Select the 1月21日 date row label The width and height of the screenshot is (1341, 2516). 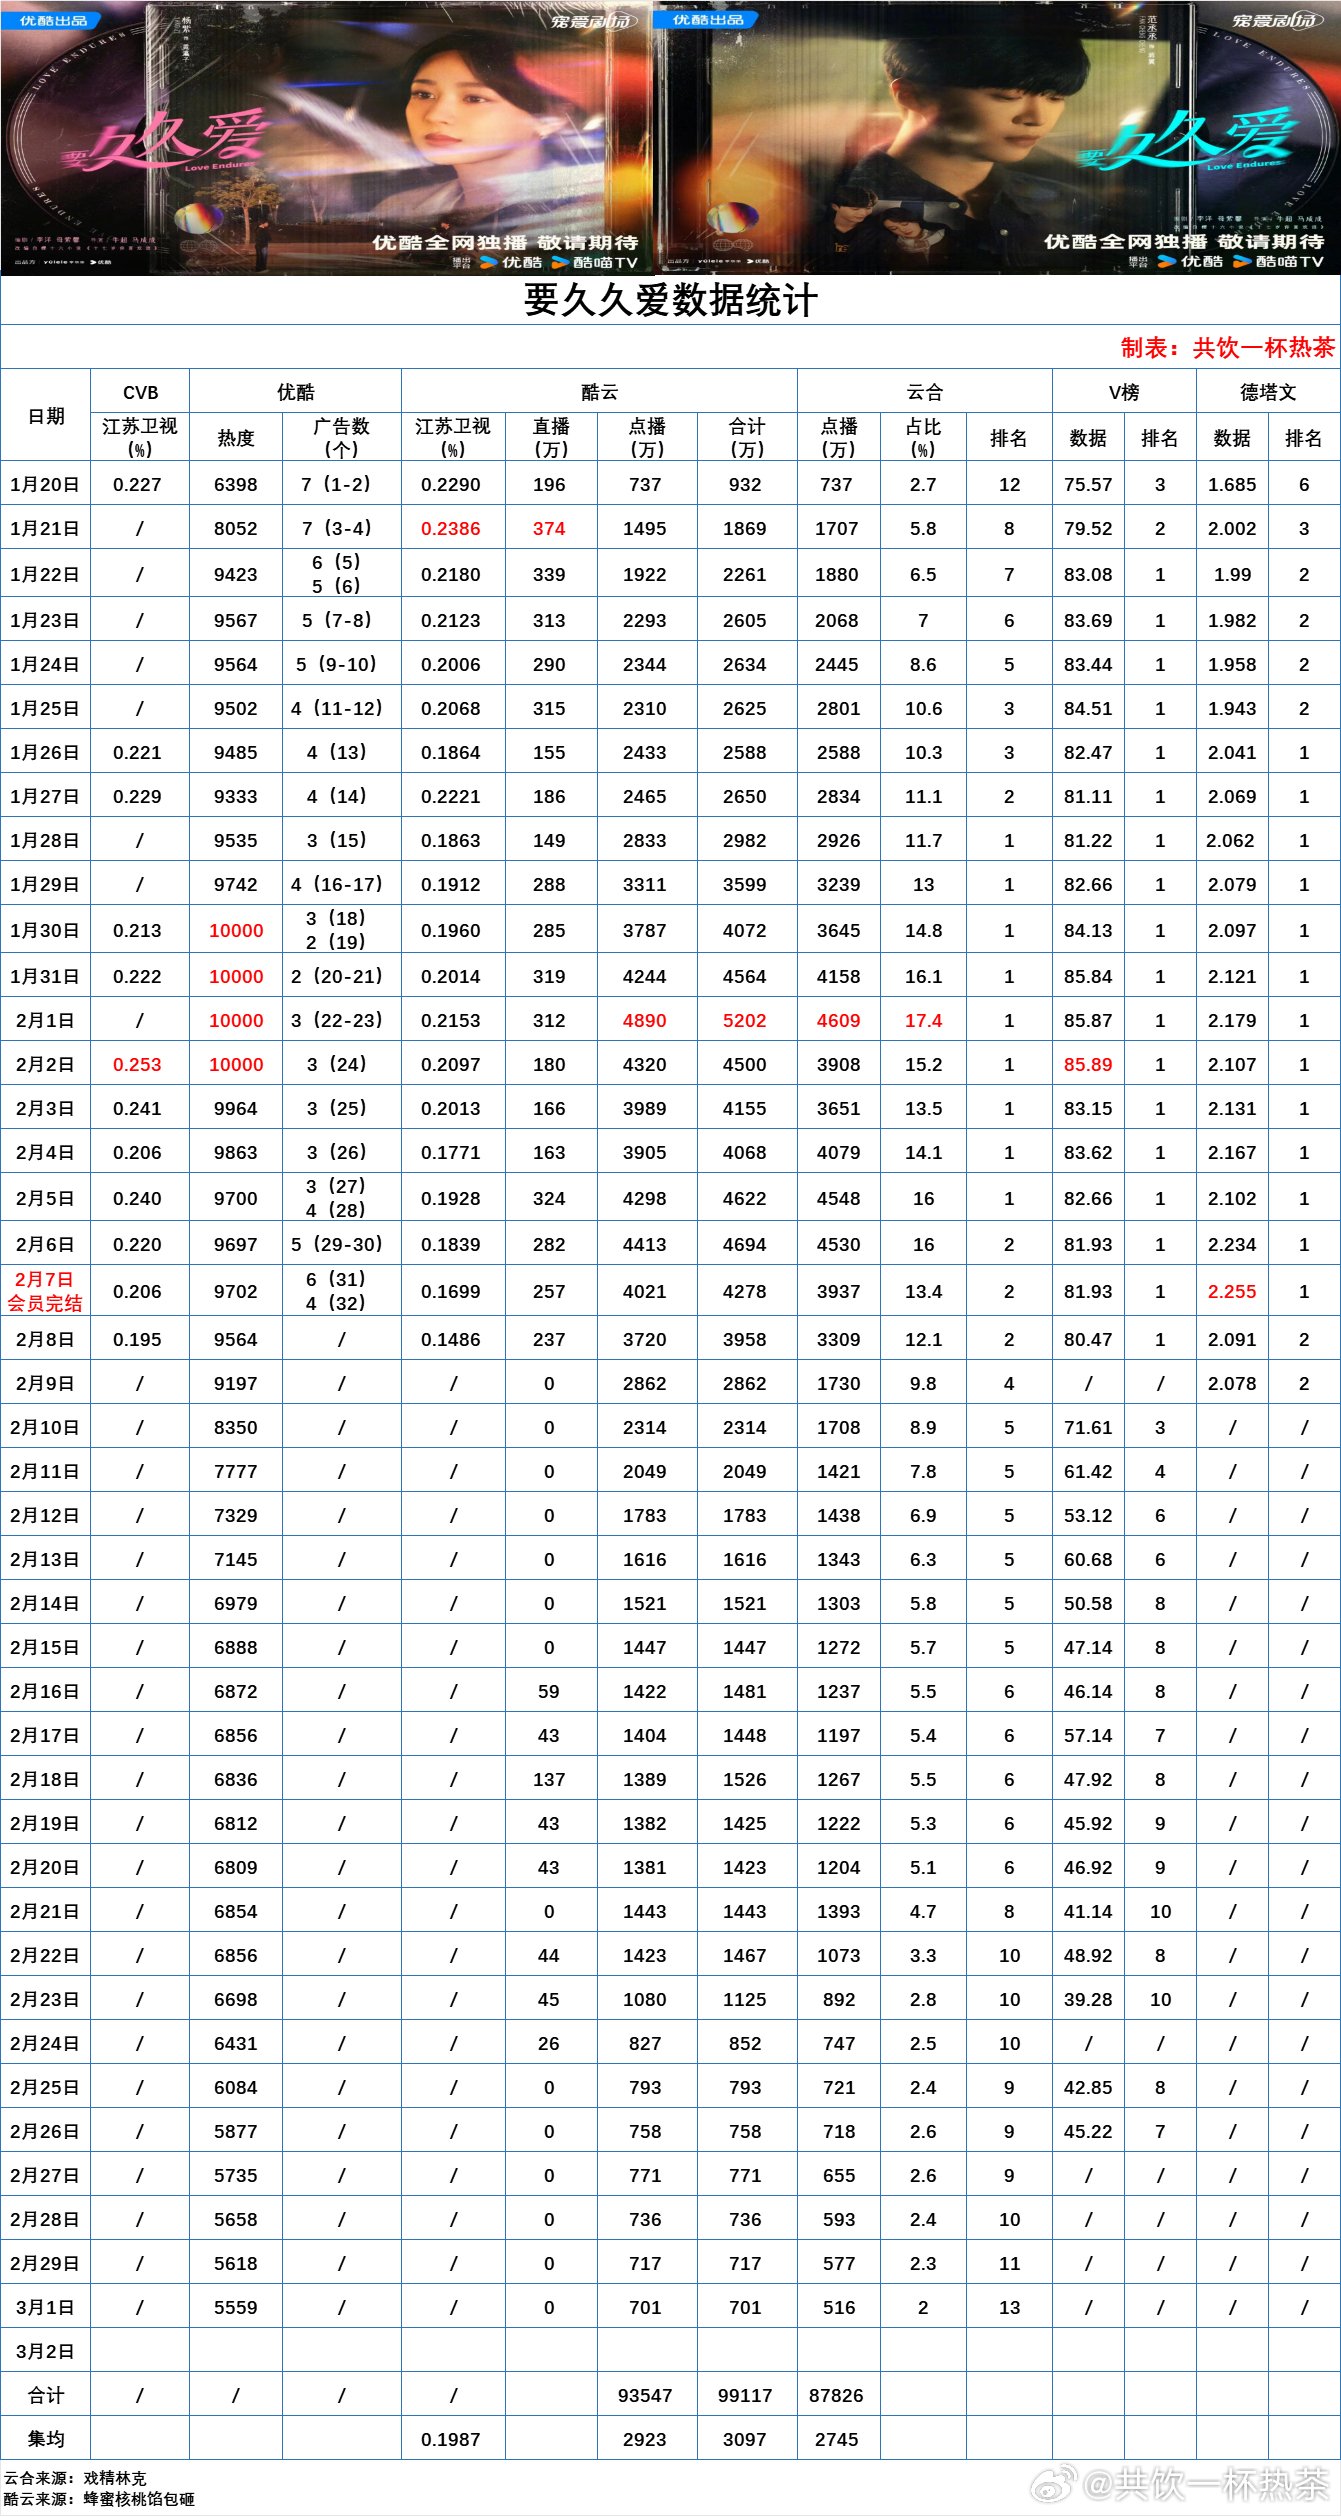45,528
